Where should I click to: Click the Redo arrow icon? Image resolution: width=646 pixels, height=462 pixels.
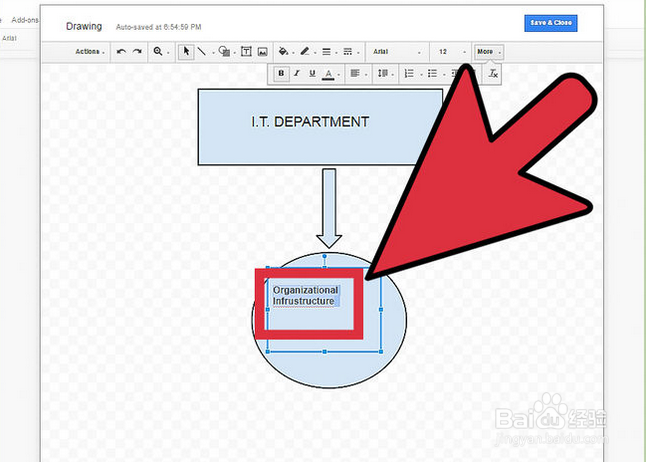(137, 52)
